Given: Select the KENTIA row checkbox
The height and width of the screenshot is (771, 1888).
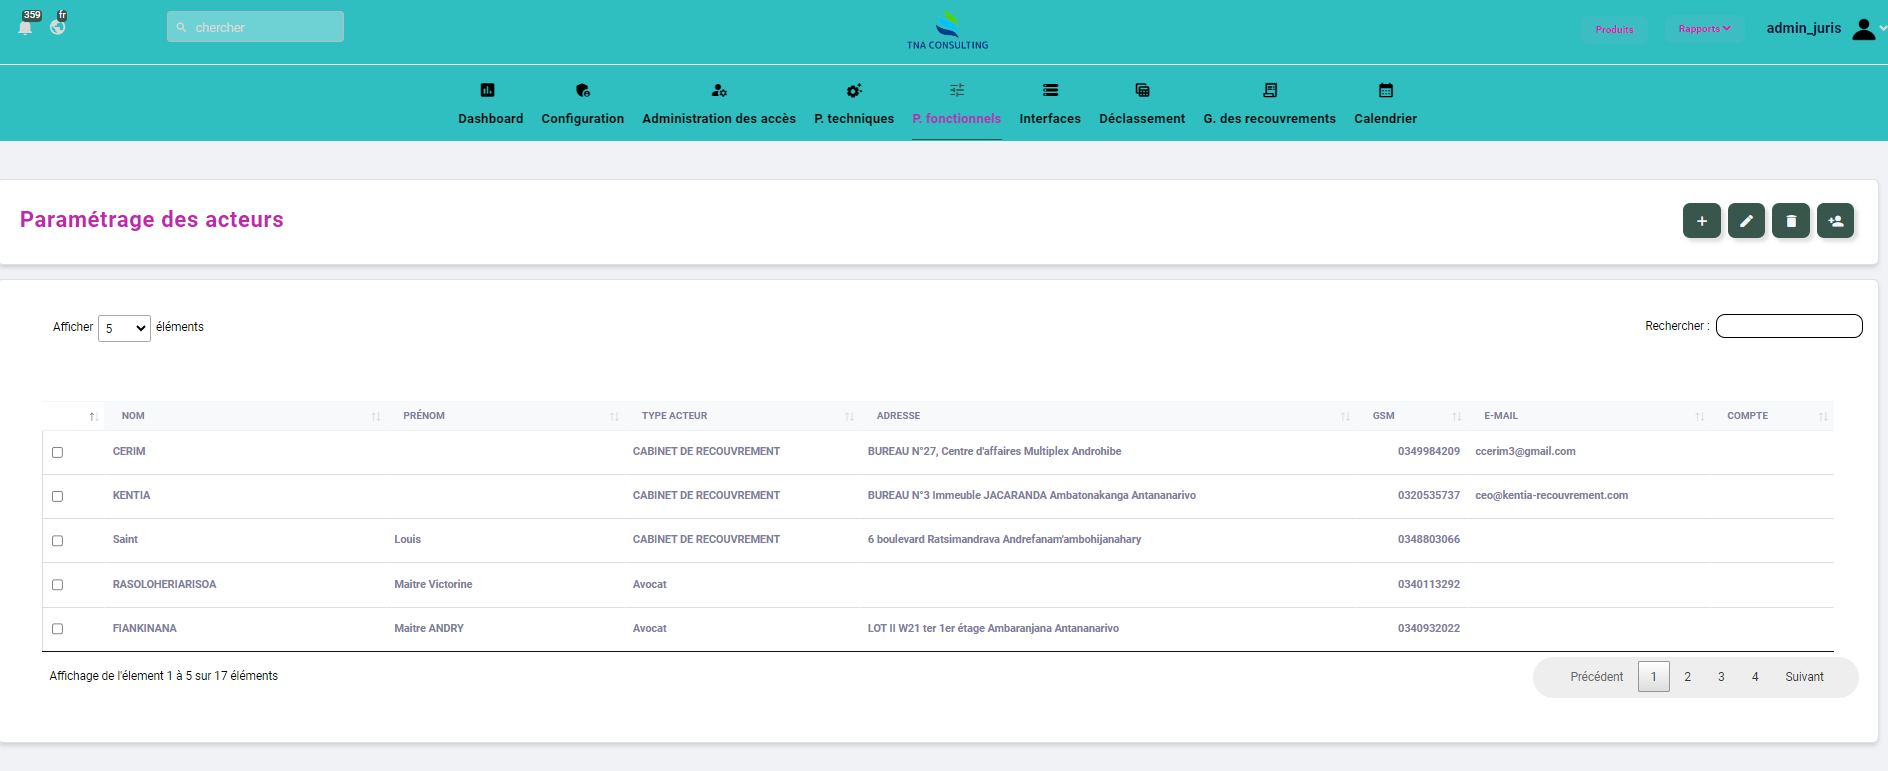Looking at the screenshot, I should (58, 496).
